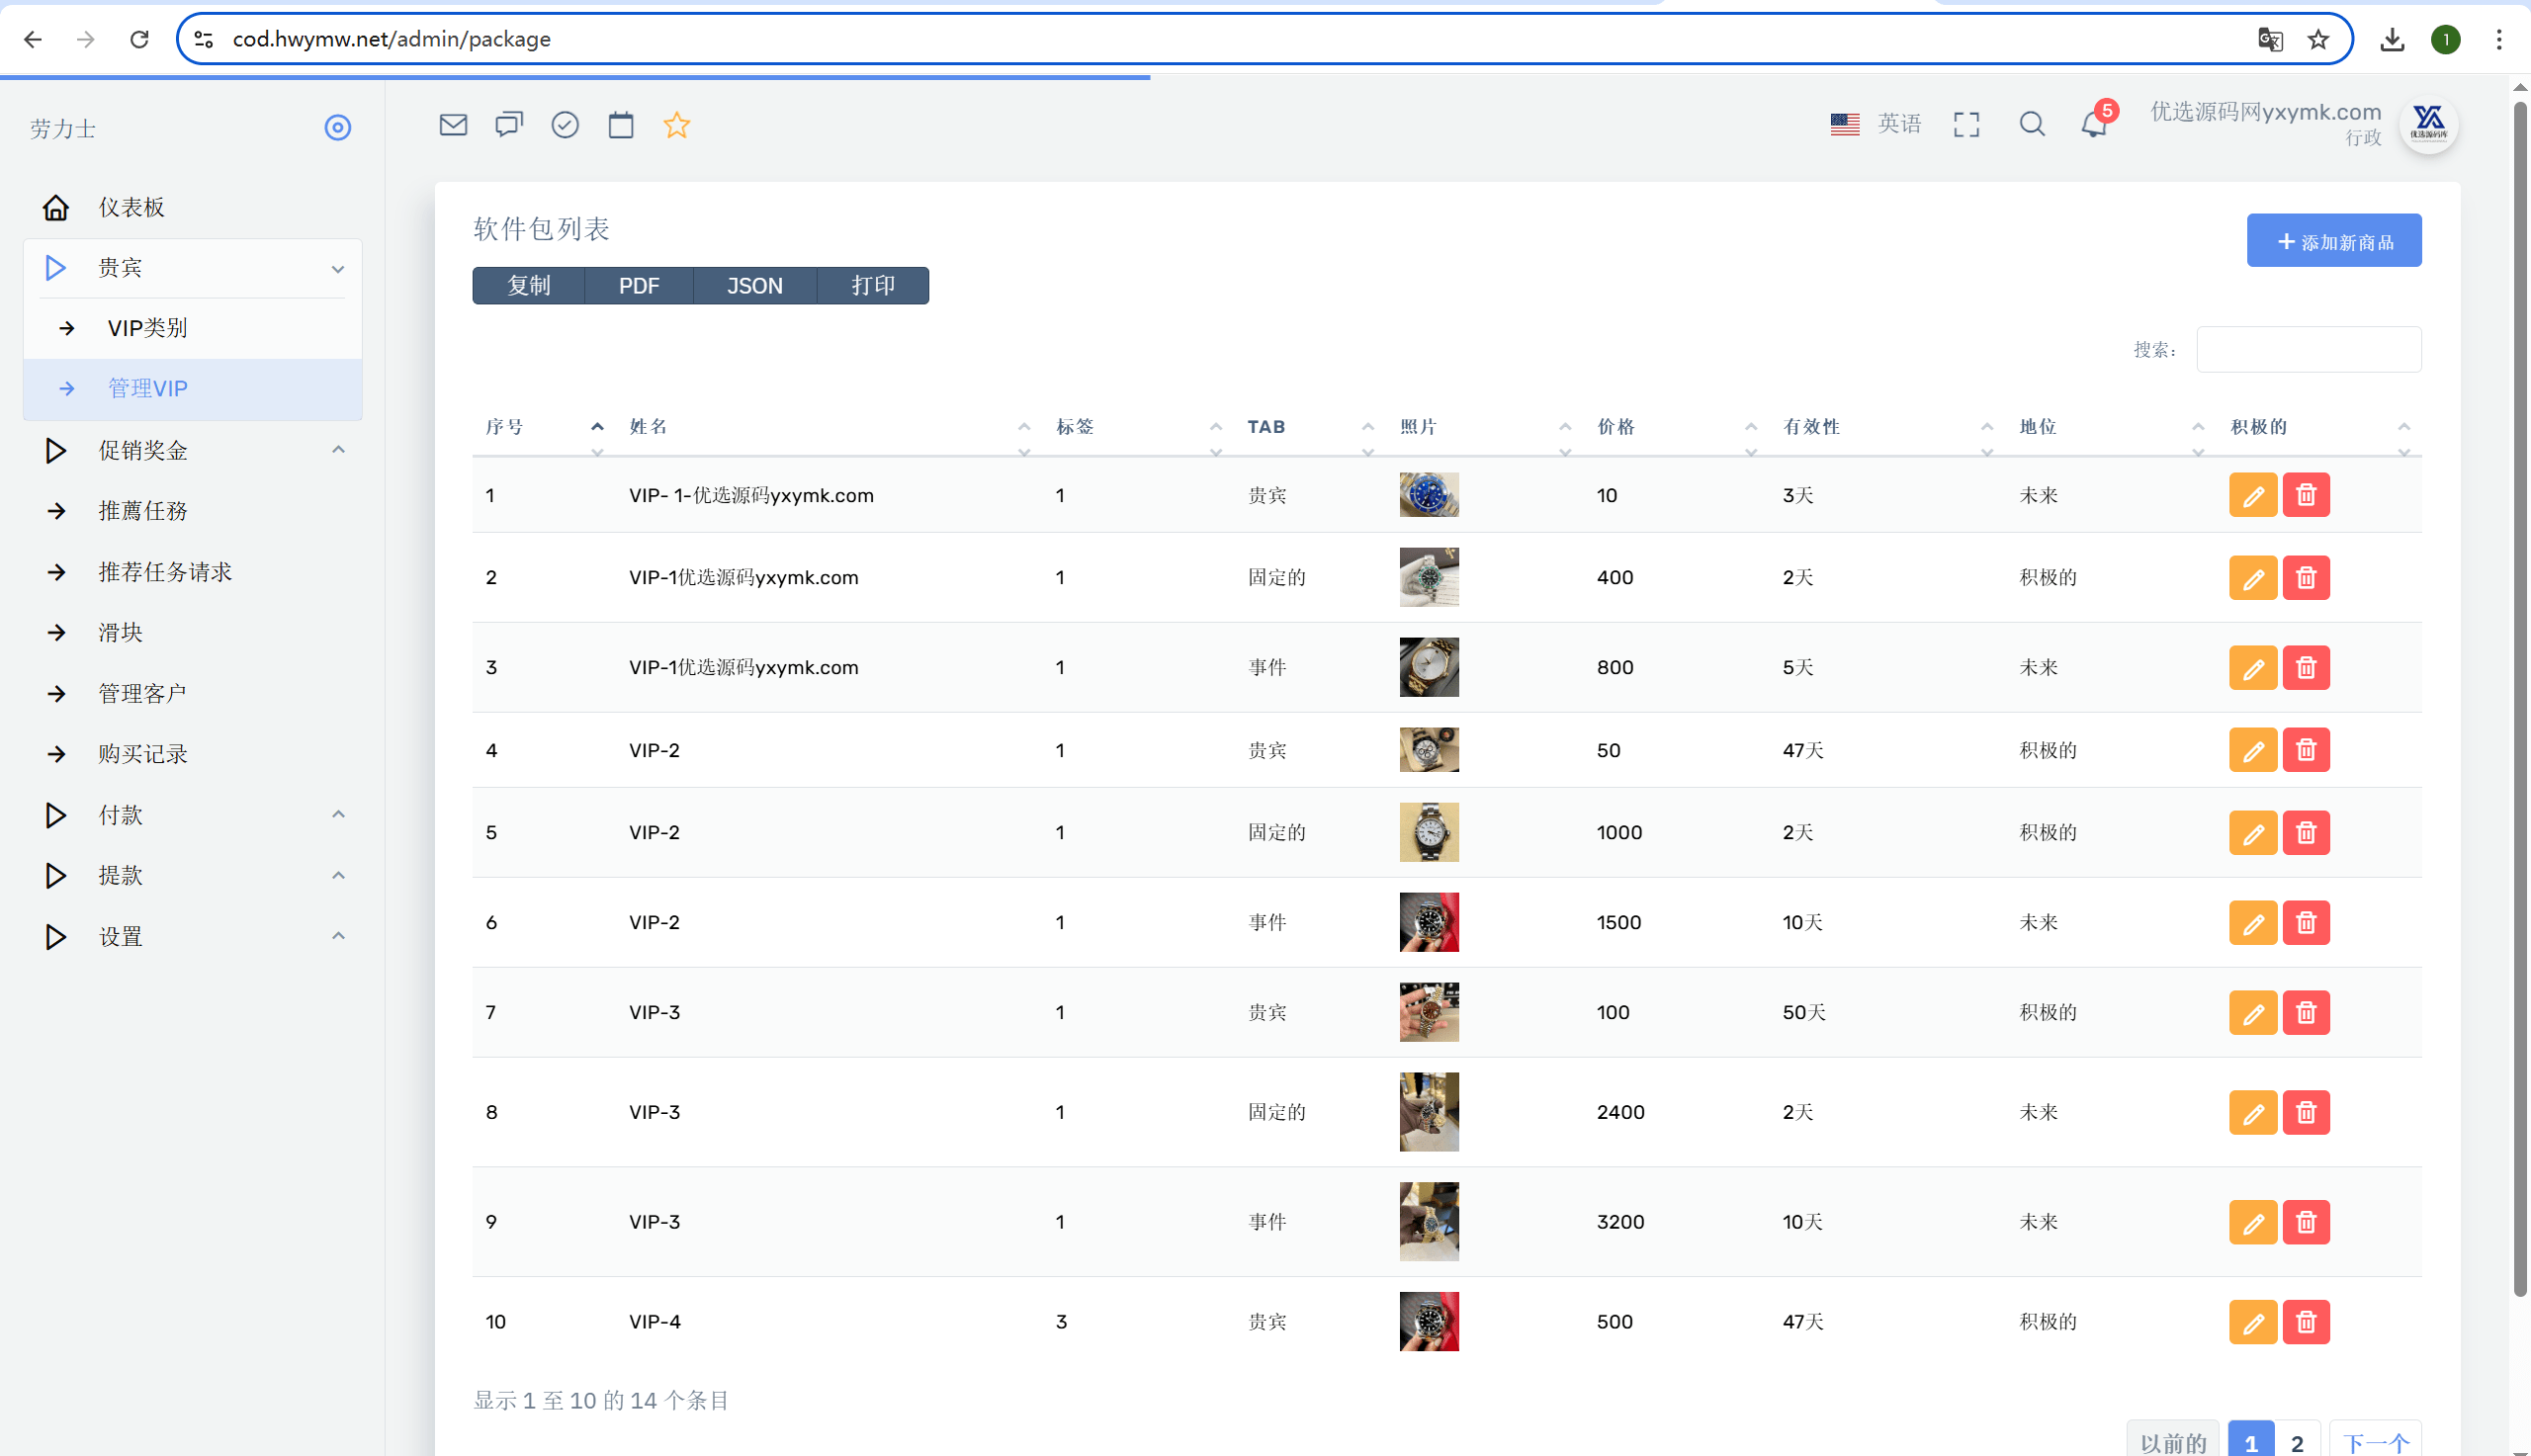Open 管理客户 in the sidebar
Screen dimensions: 2531x1456
tap(193, 693)
